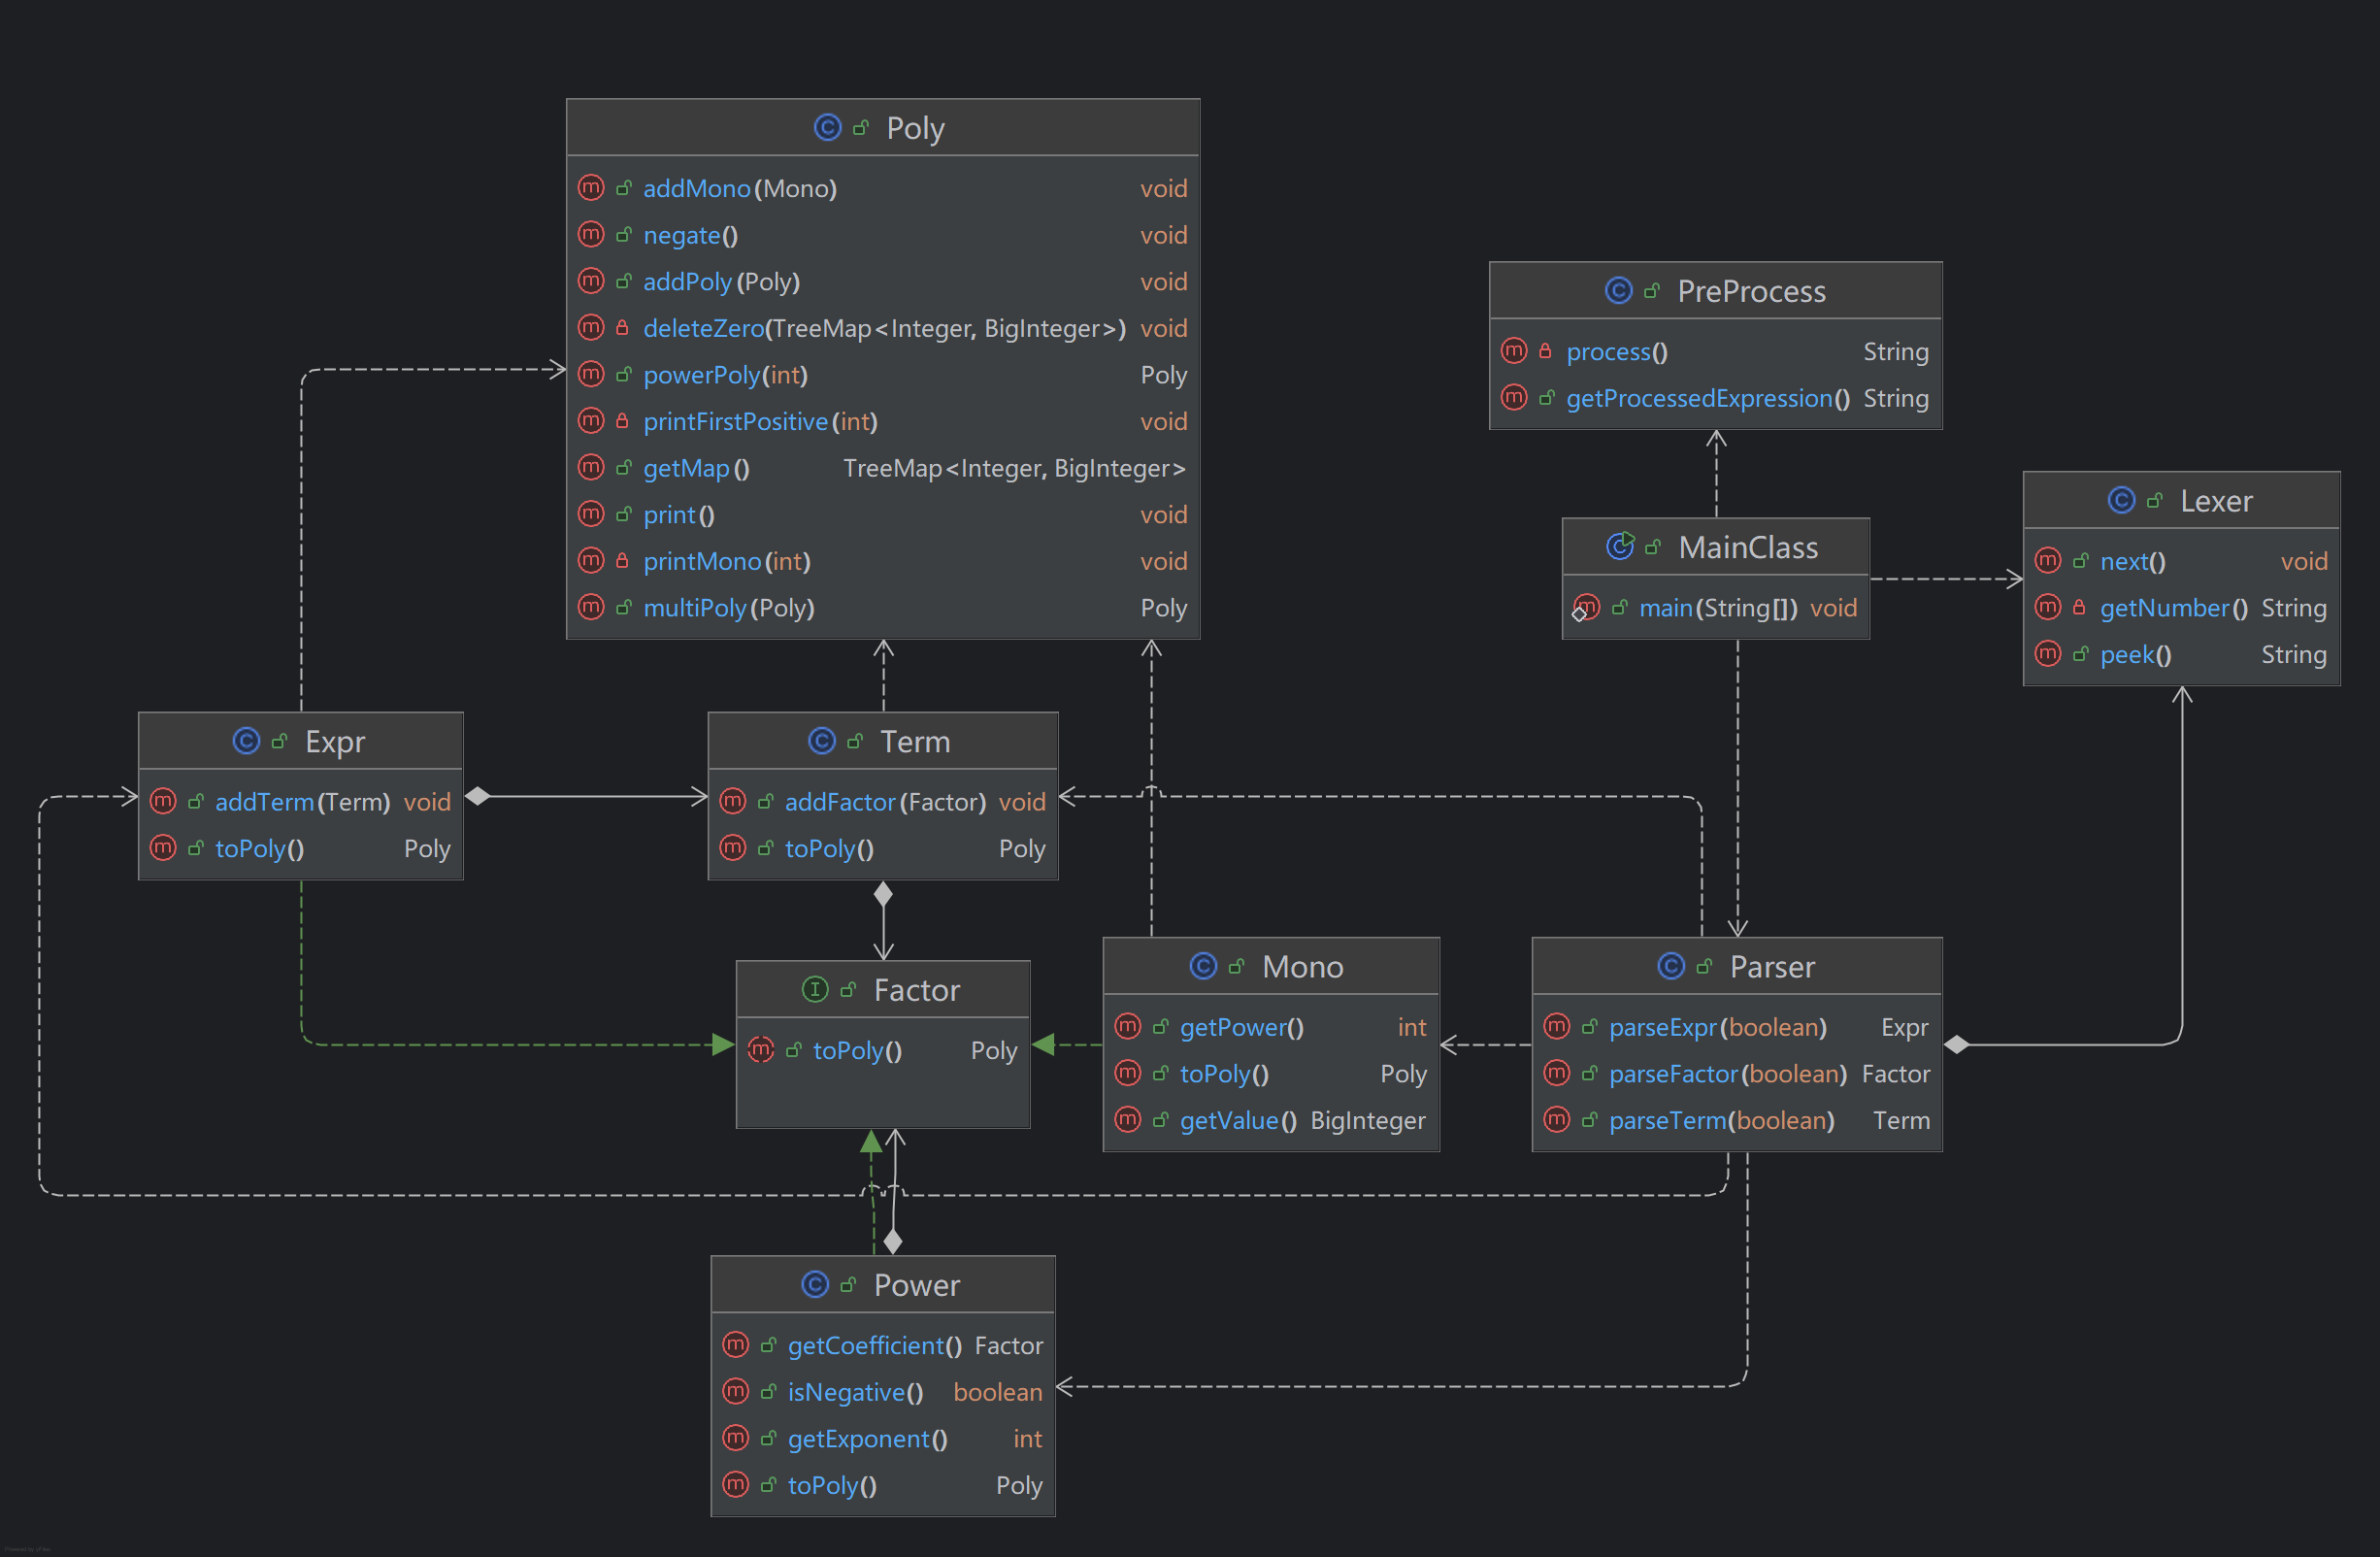The image size is (2380, 1557).
Task: Click the interface icon beside Factor title
Action: pyautogui.click(x=815, y=990)
